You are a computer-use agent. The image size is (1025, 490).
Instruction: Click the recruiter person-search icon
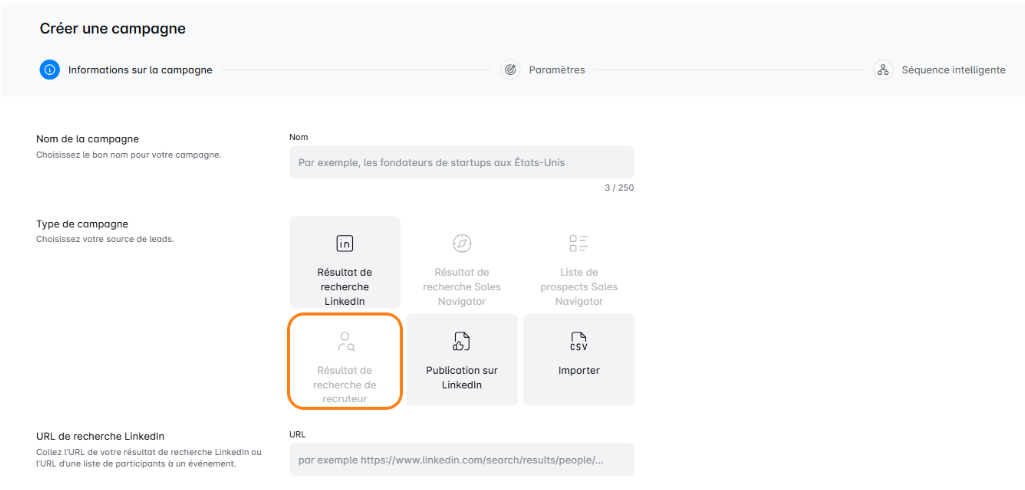(x=344, y=342)
